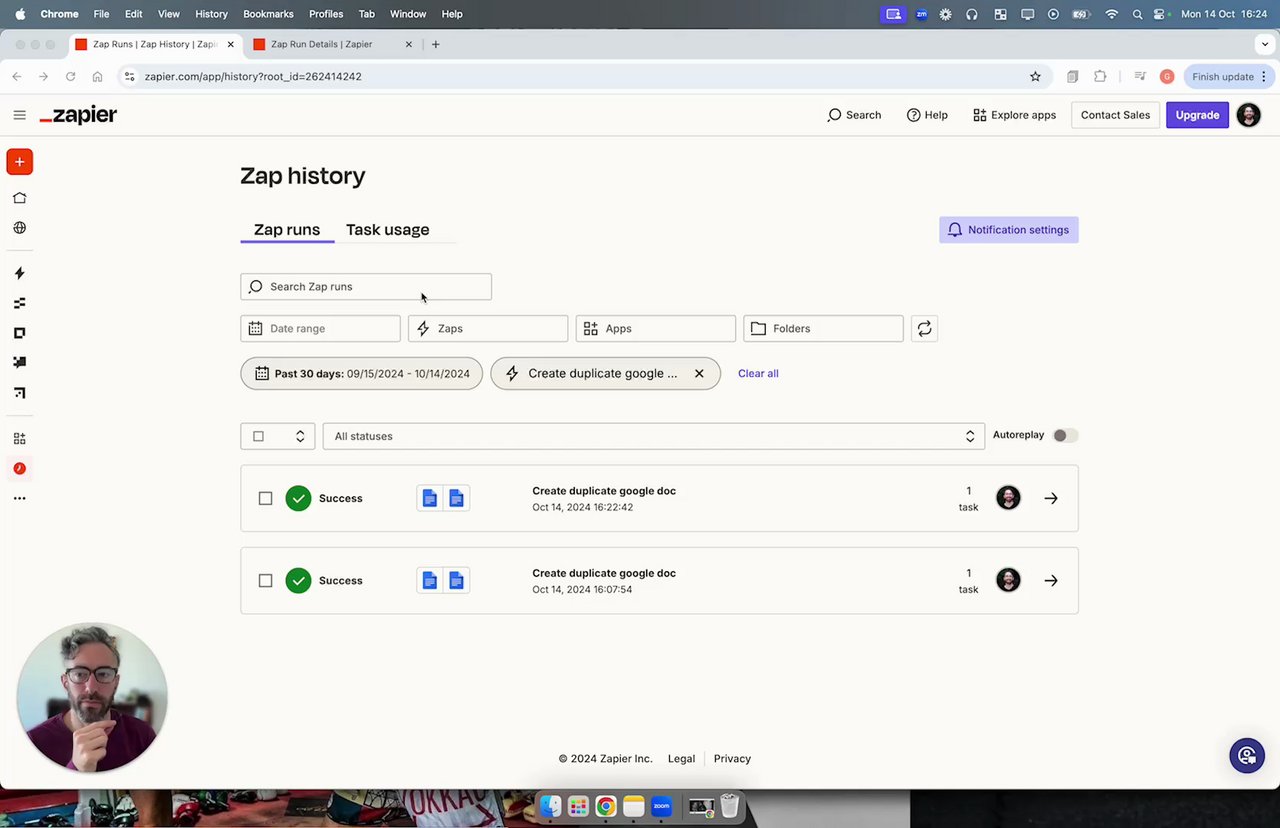
Task: Click the Search Zap runs field
Action: [x=366, y=286]
